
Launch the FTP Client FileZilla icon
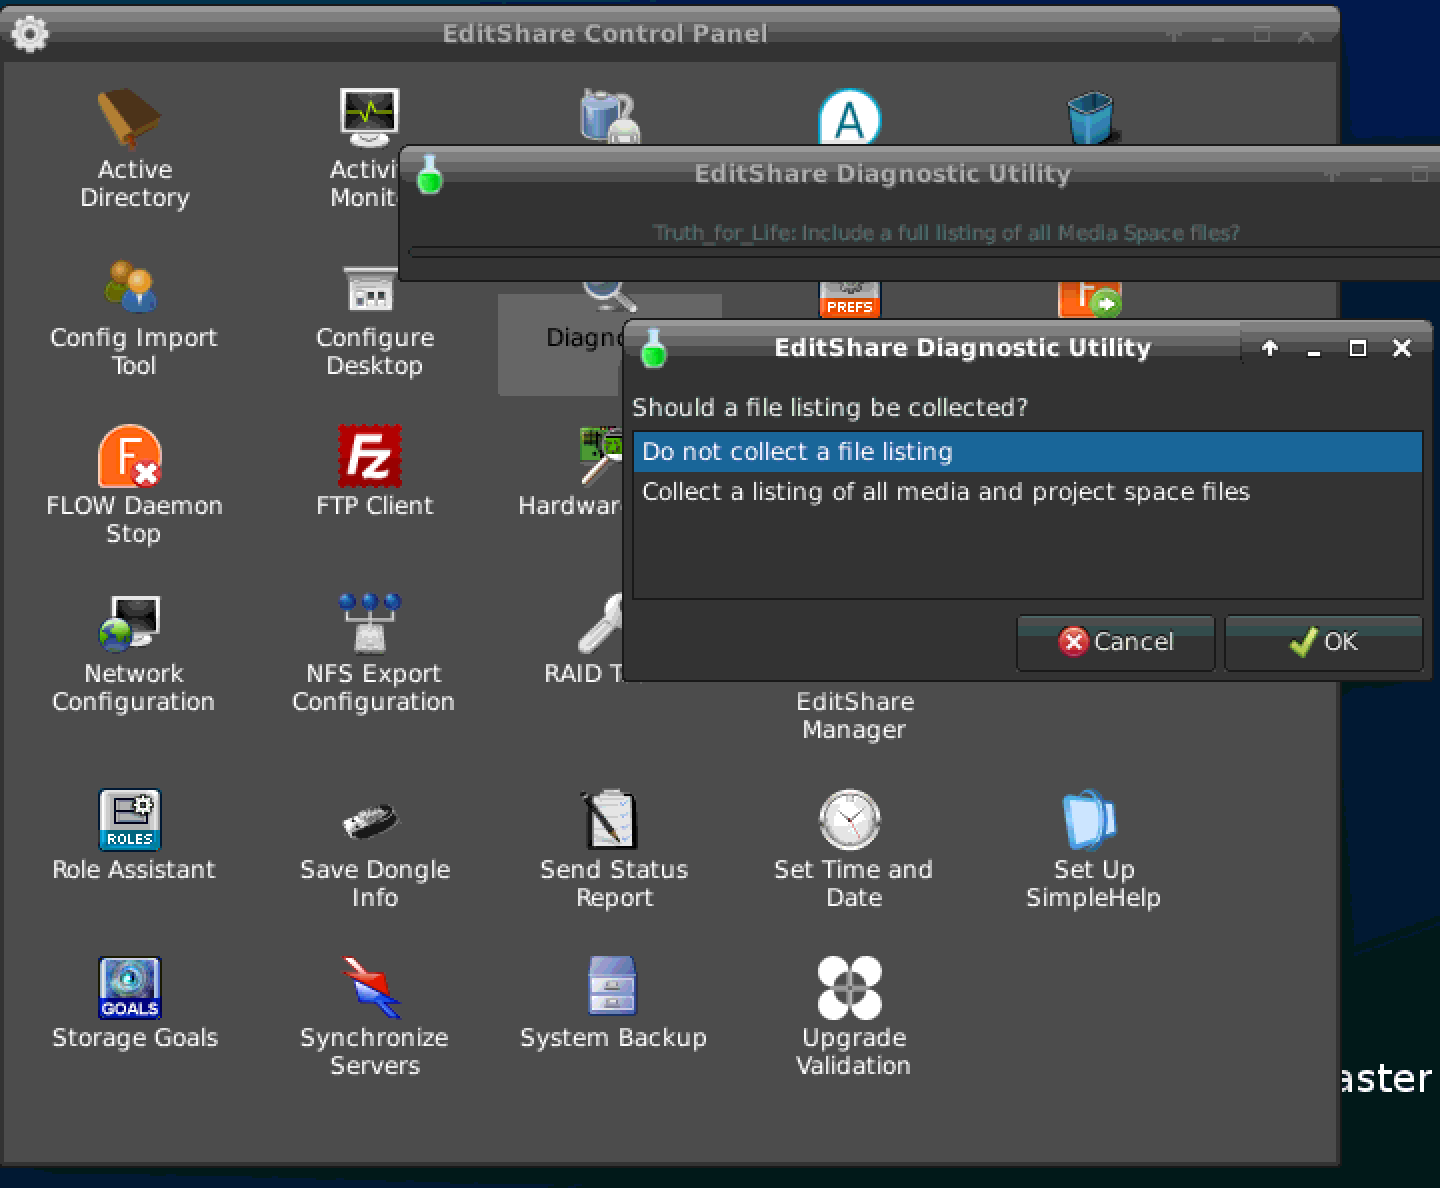[x=369, y=455]
